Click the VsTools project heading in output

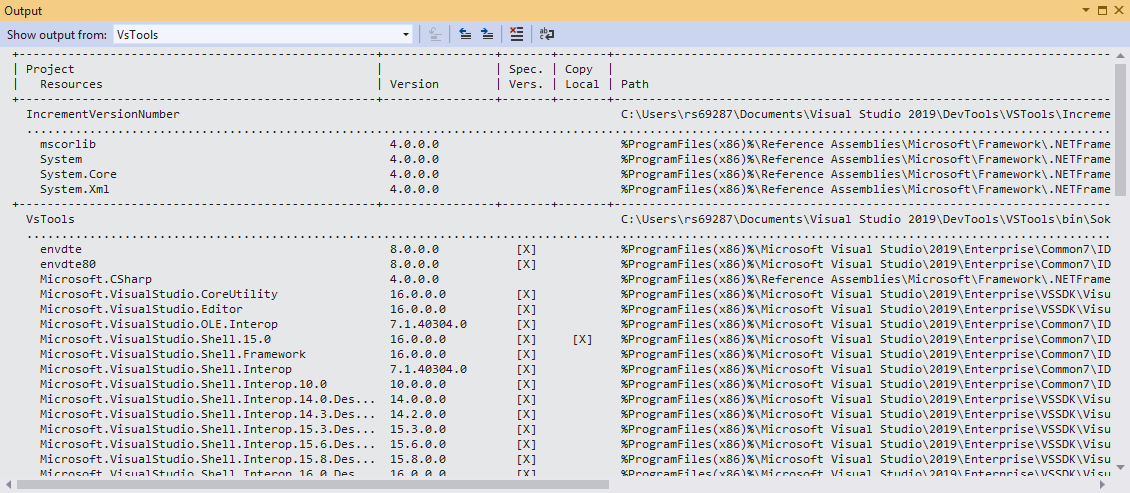(x=50, y=219)
